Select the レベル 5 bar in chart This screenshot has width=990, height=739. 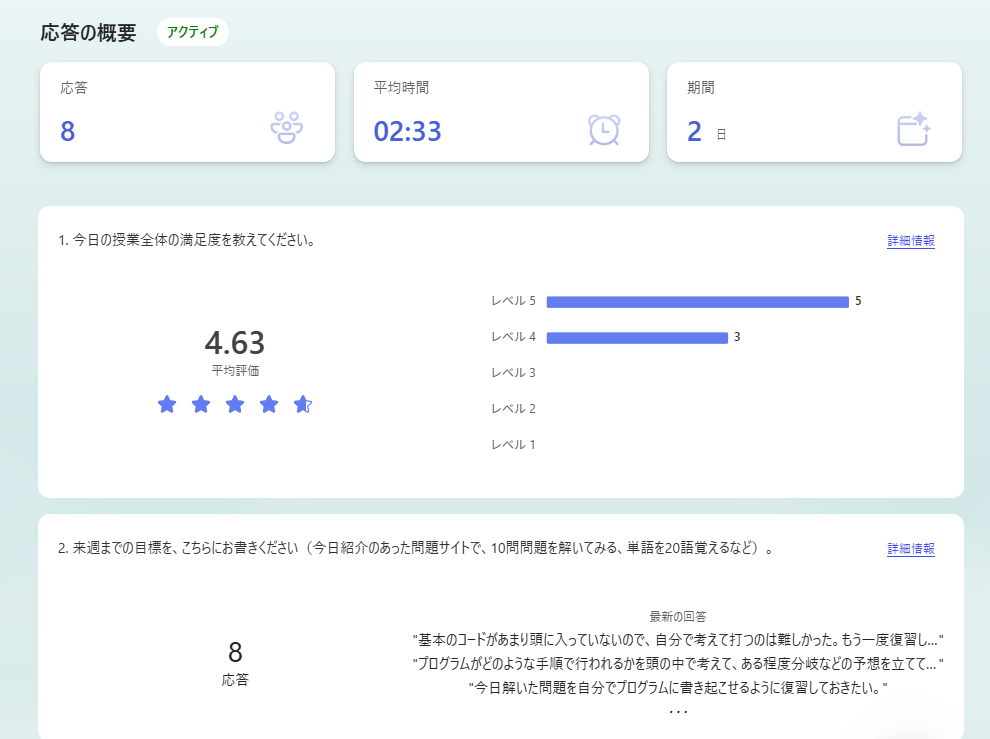pyautogui.click(x=697, y=301)
